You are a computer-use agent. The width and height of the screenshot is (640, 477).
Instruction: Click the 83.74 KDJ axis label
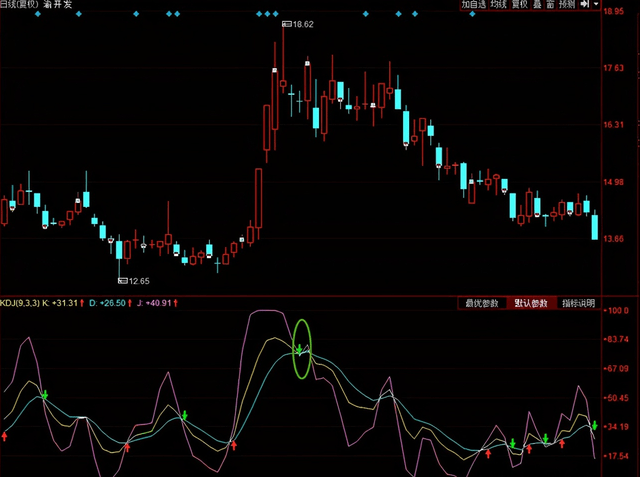coord(618,339)
